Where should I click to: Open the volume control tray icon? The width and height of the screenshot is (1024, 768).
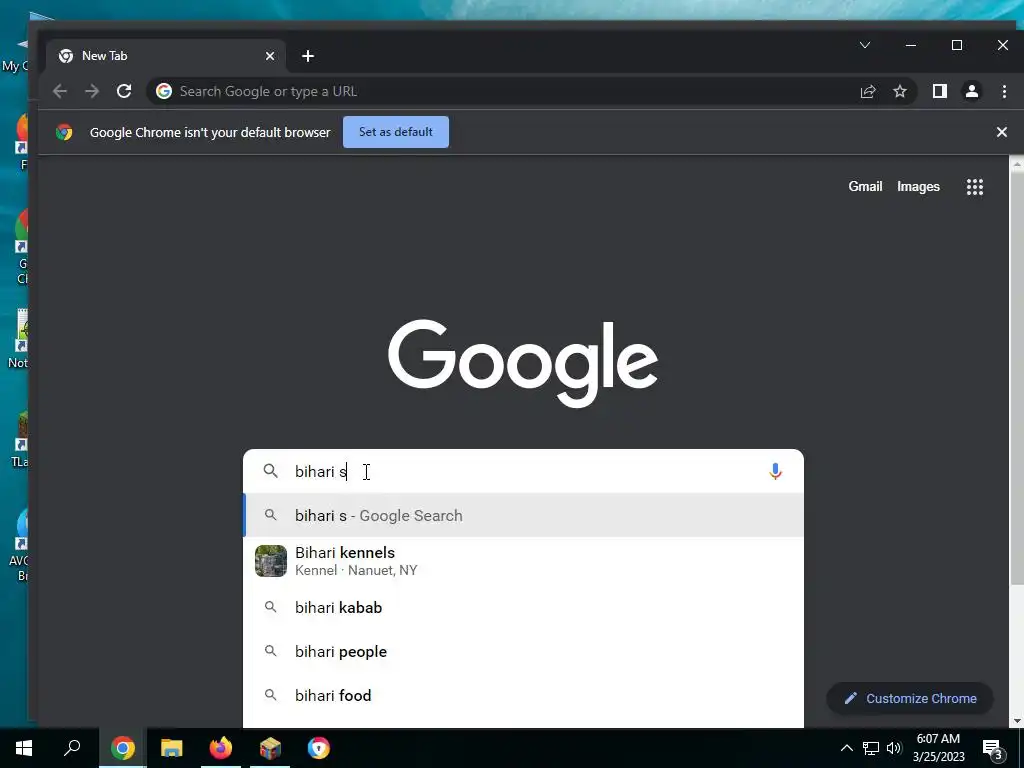[894, 748]
